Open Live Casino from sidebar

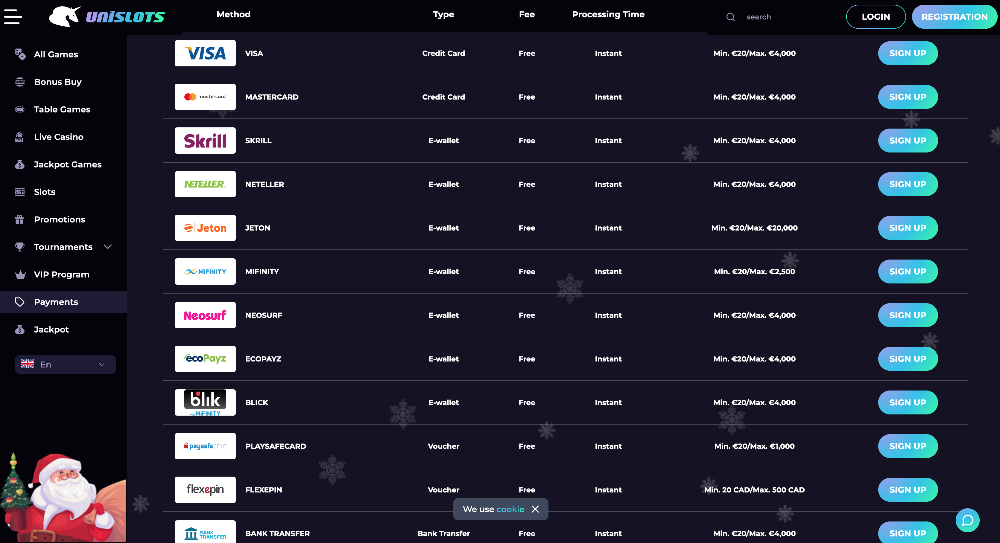(58, 137)
